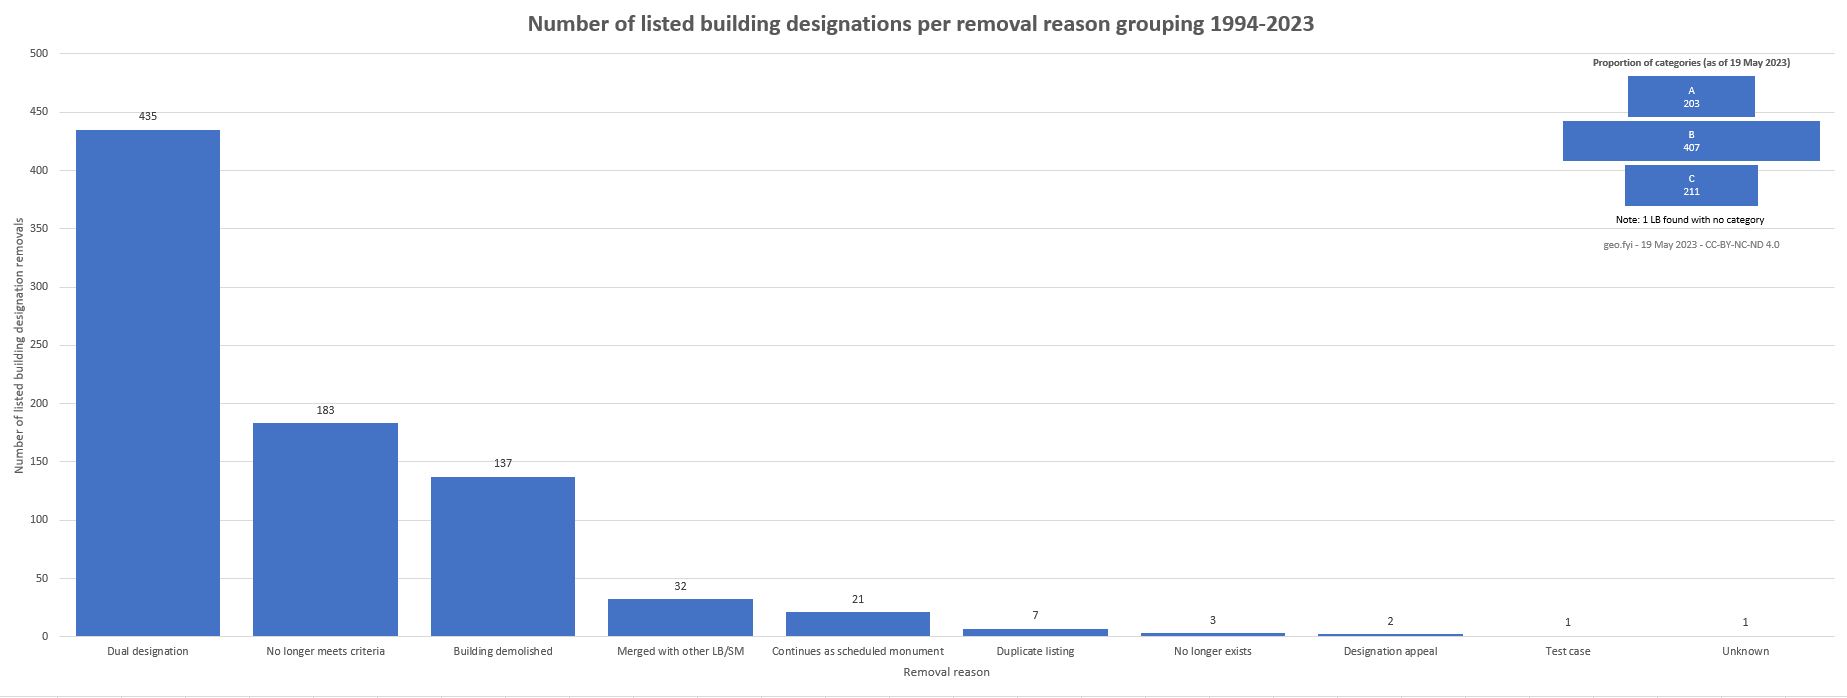The width and height of the screenshot is (1847, 698).
Task: Select category C block showing 211
Action: coord(1691,185)
